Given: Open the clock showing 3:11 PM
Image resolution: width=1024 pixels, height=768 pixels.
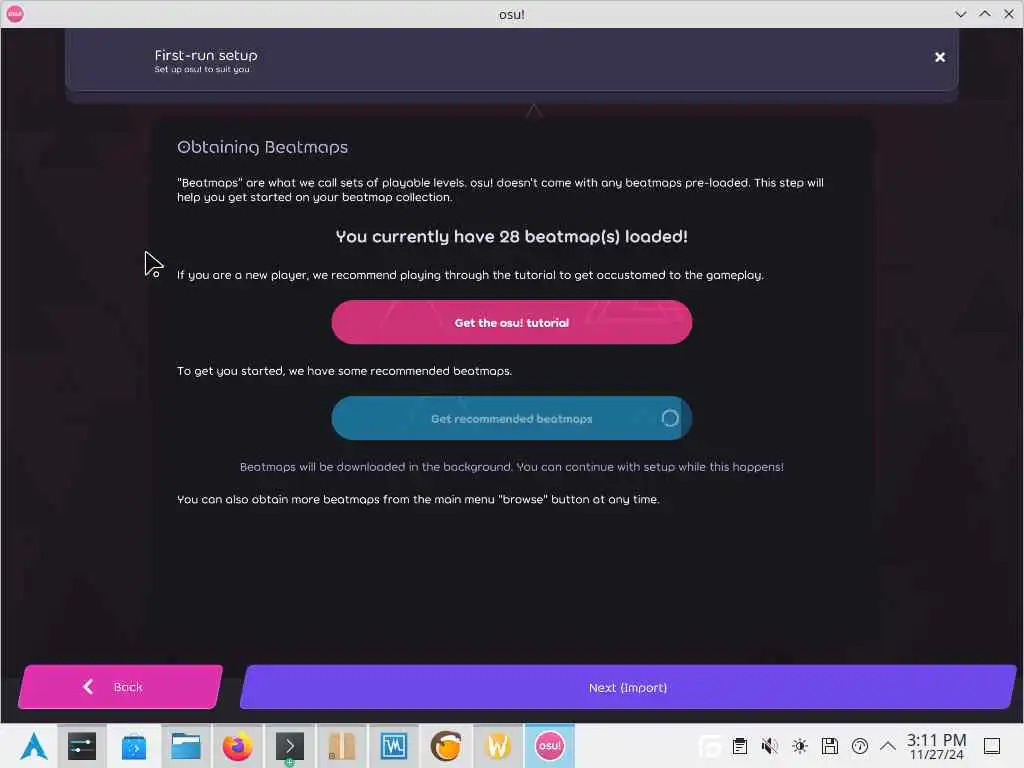Looking at the screenshot, I should click(x=936, y=746).
